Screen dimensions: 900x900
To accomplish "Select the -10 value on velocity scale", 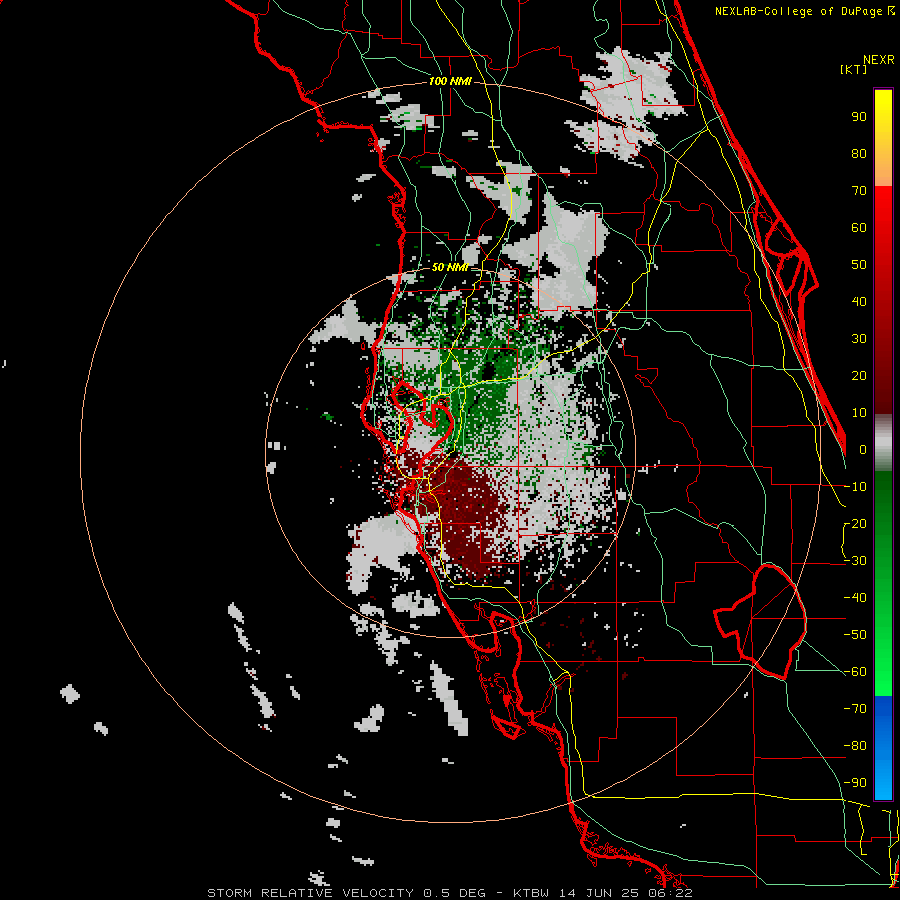I will click(855, 487).
